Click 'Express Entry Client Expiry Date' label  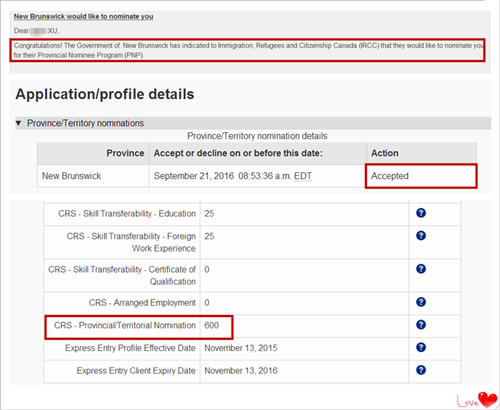coord(136,370)
